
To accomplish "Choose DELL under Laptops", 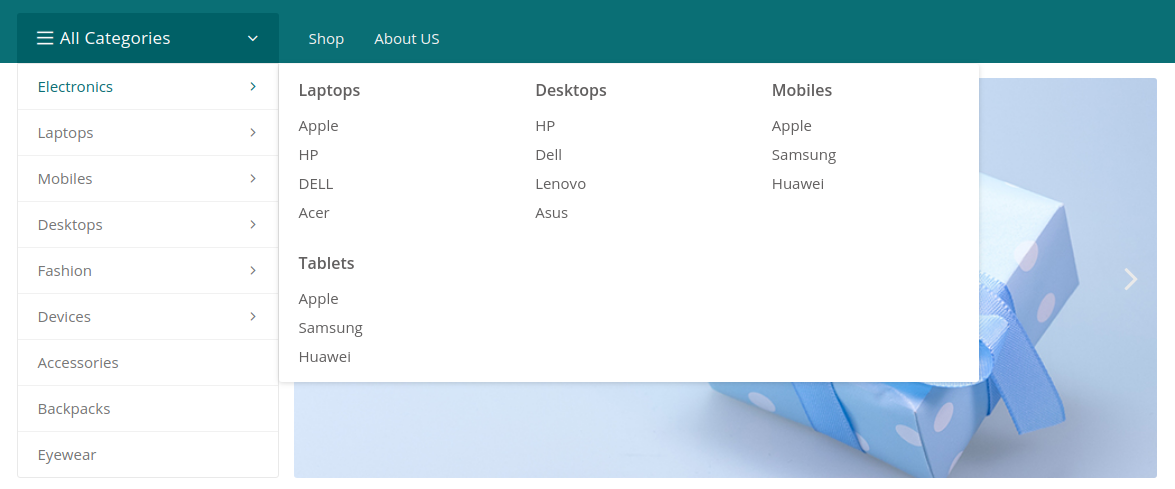I will pos(315,183).
